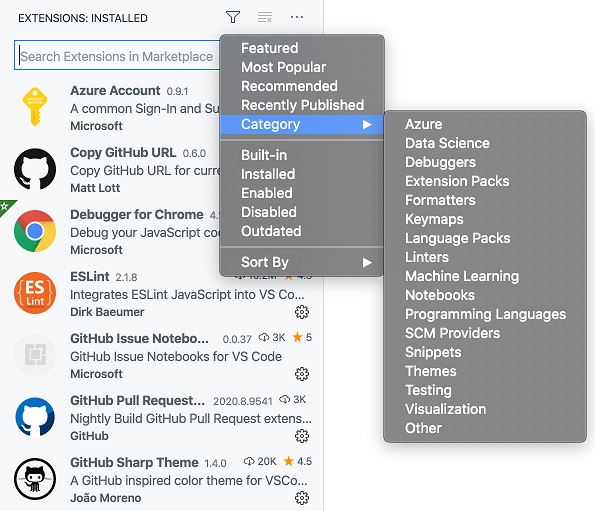The image size is (595, 511).
Task: Open GitHub Pull Request manage gear icon
Action: [x=302, y=436]
